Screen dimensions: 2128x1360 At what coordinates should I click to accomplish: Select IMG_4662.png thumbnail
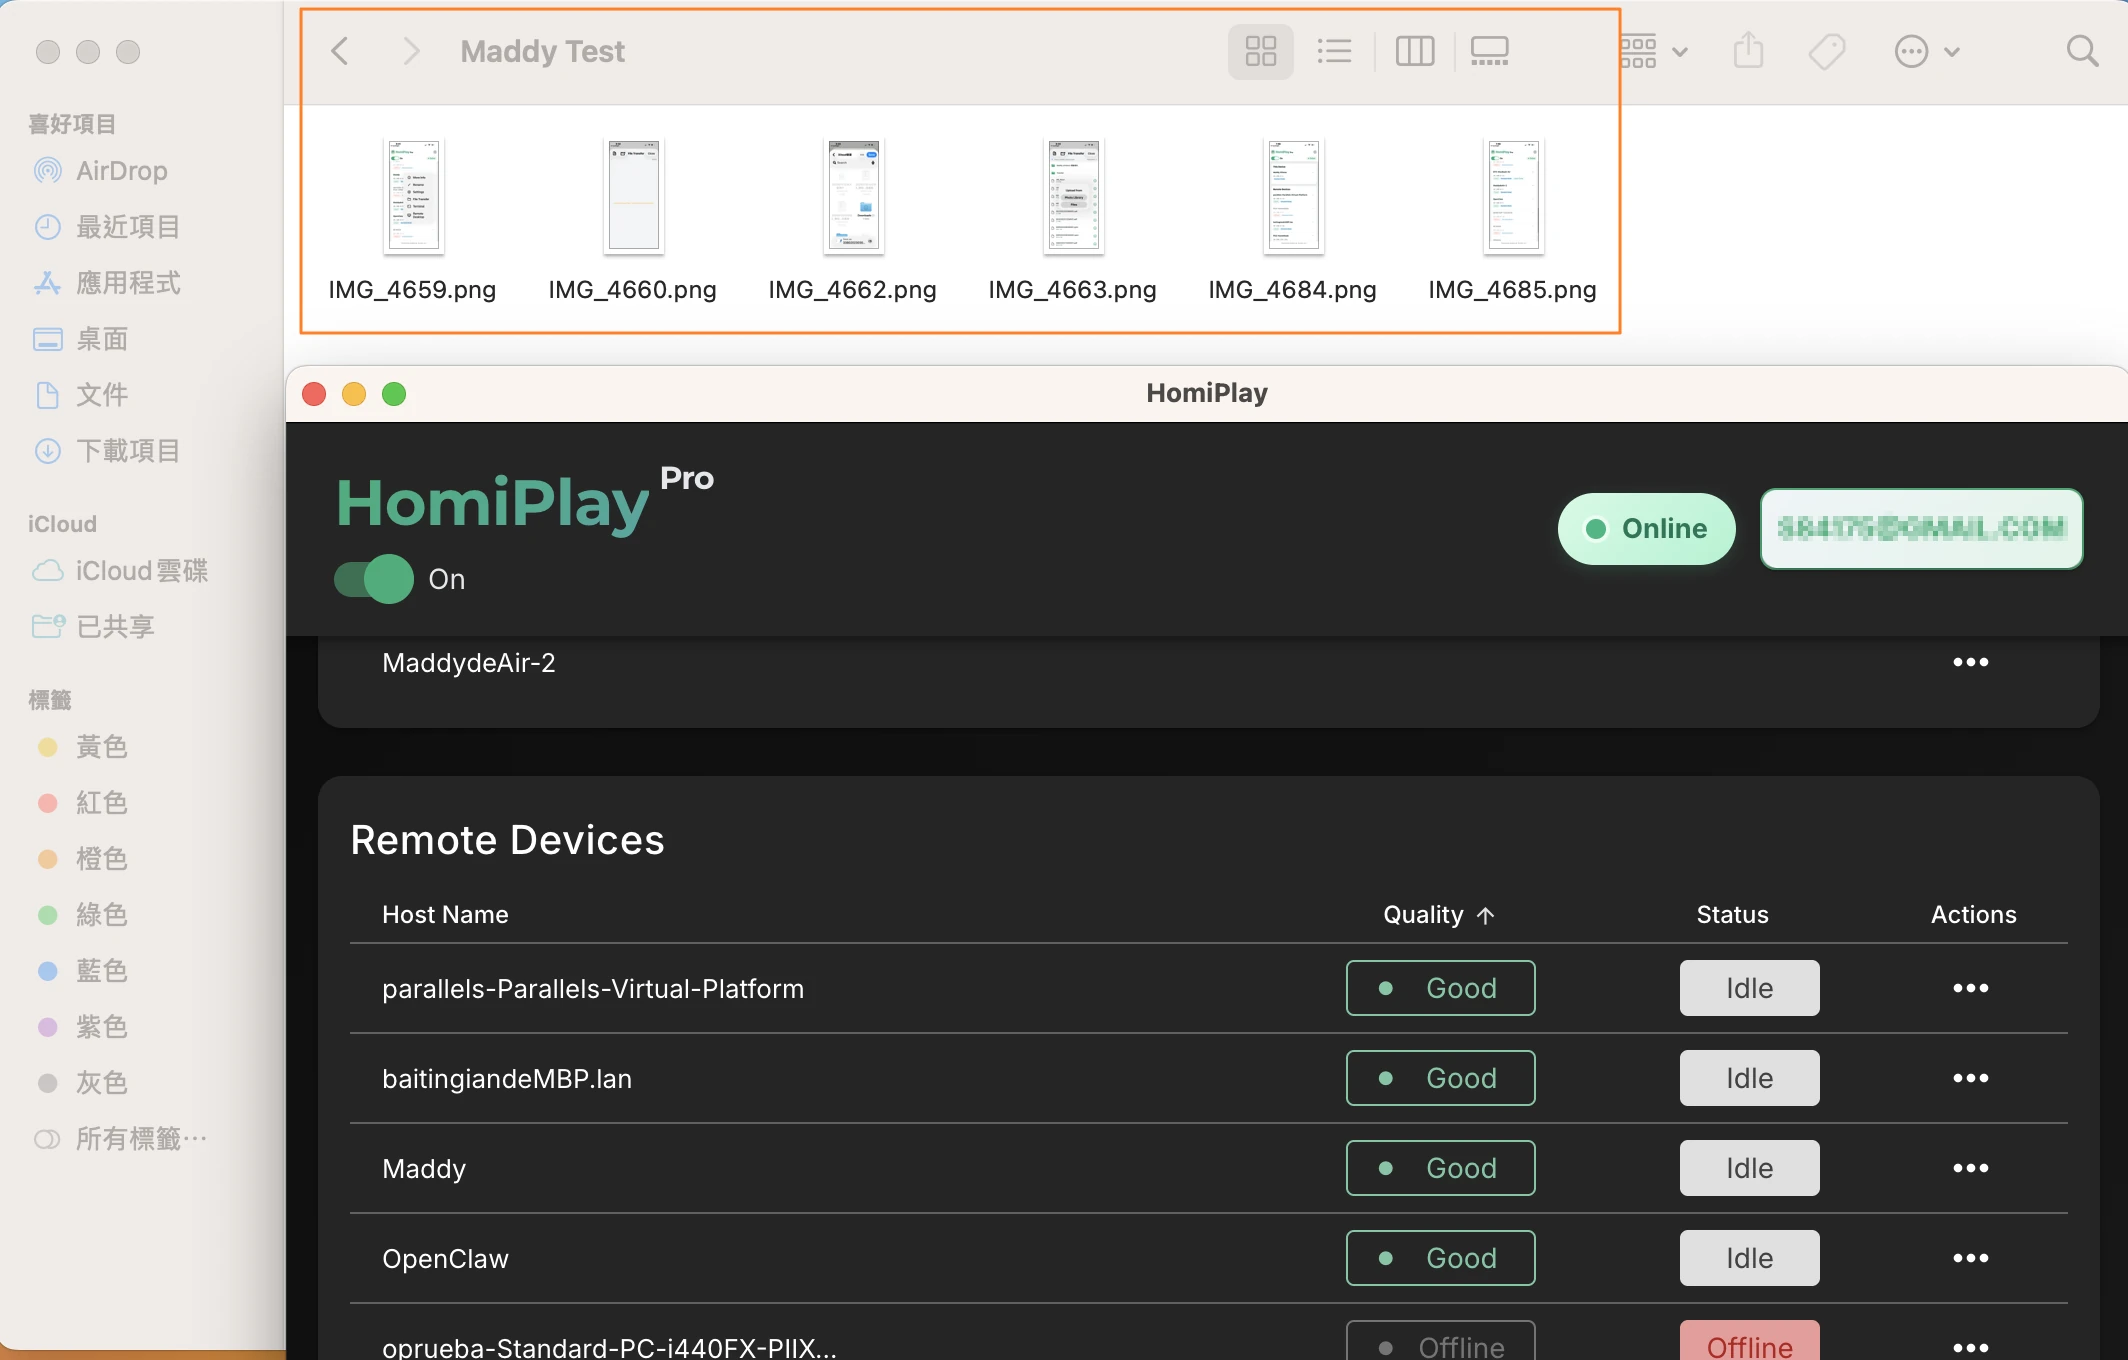coord(853,195)
